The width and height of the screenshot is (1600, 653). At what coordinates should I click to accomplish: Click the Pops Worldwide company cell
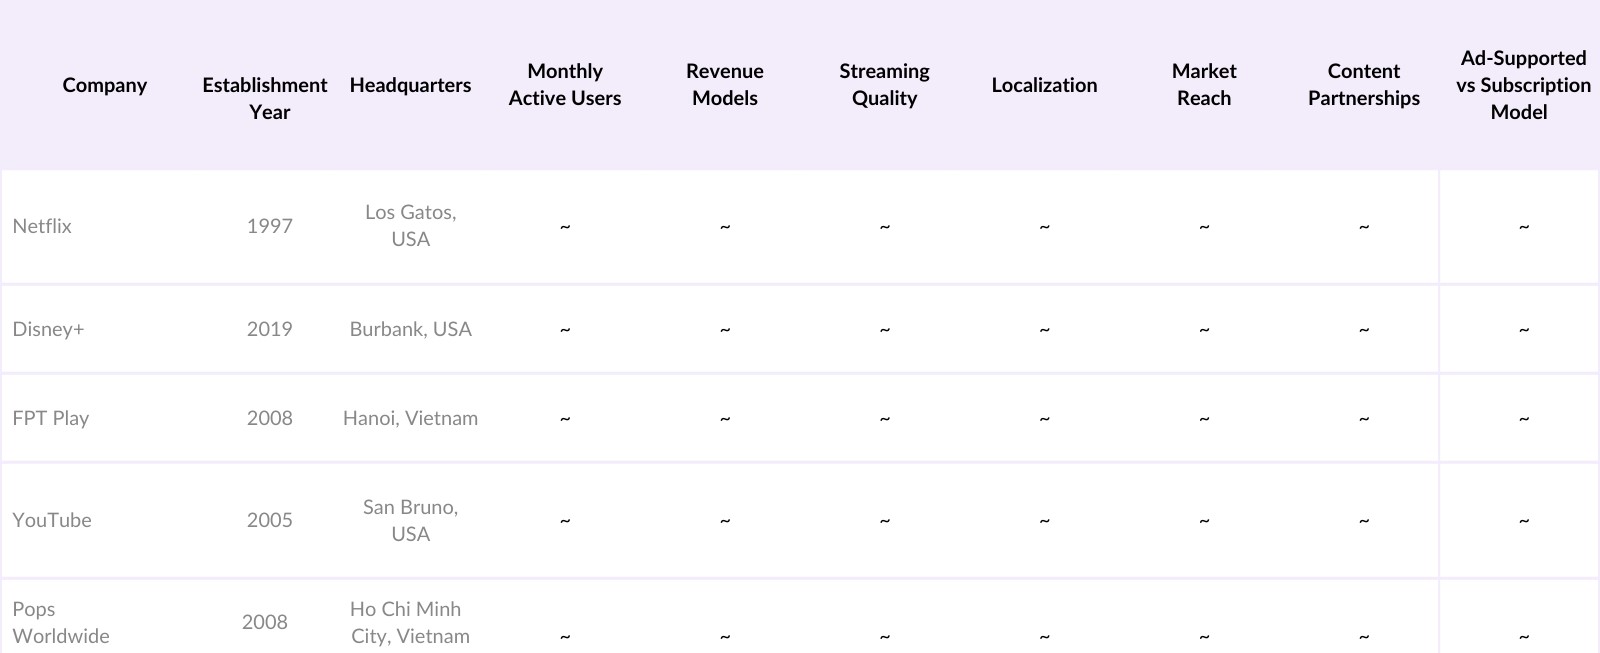click(x=61, y=622)
